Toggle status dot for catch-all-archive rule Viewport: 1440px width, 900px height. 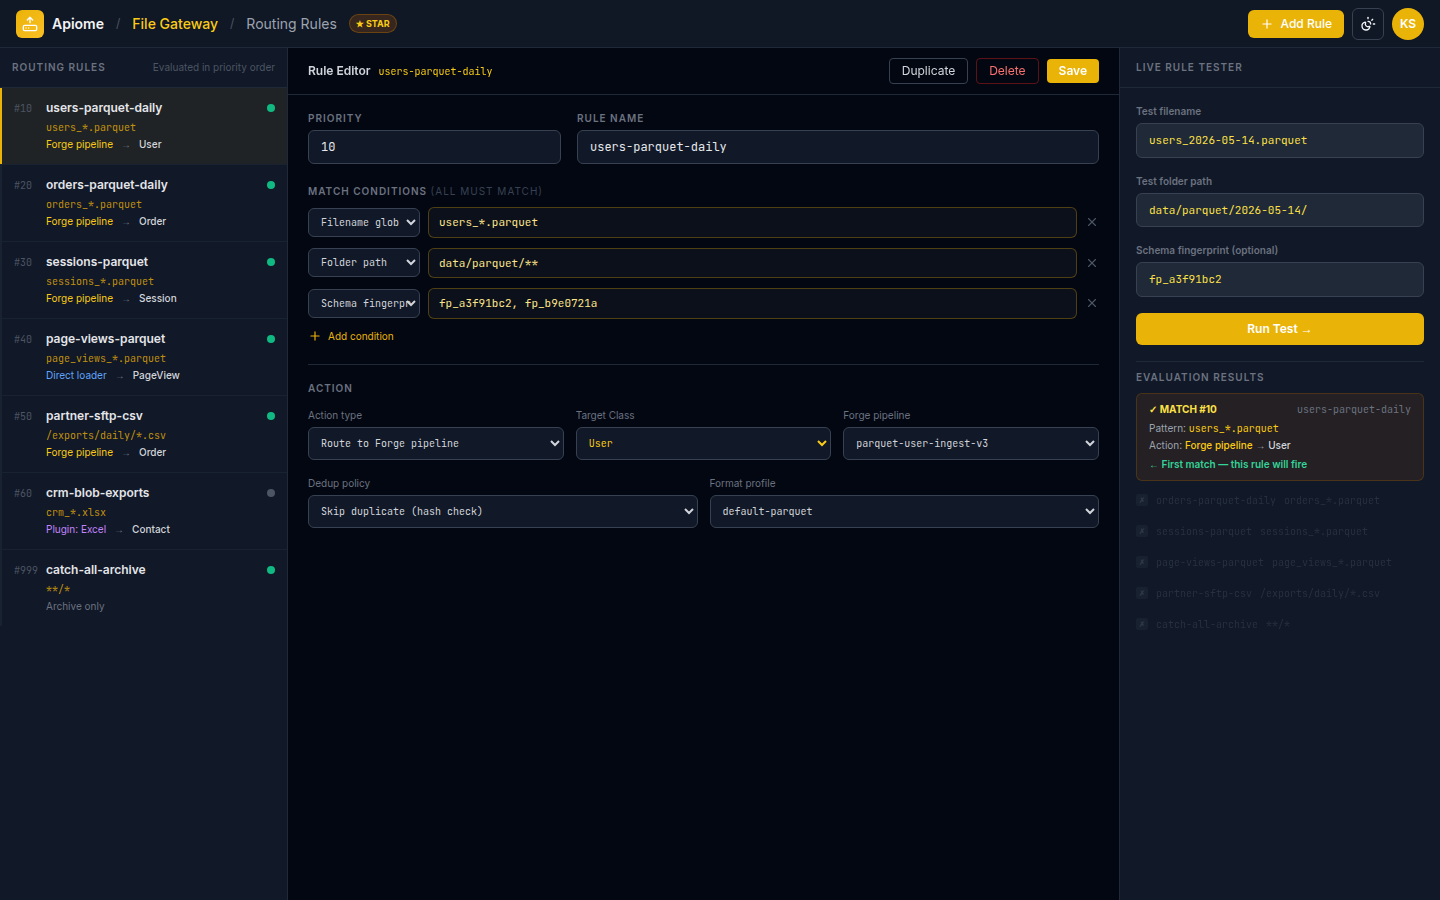pos(271,570)
